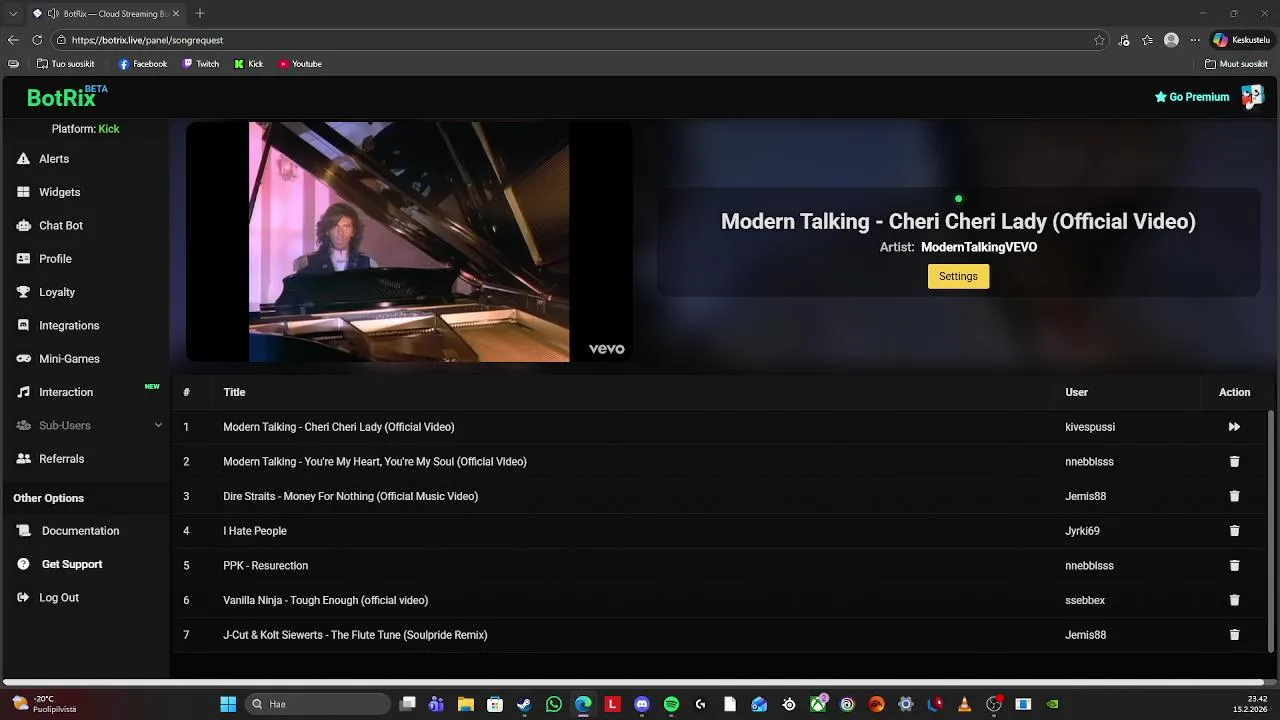Open VLC media player from taskbar
The image size is (1280, 720).
[964, 704]
